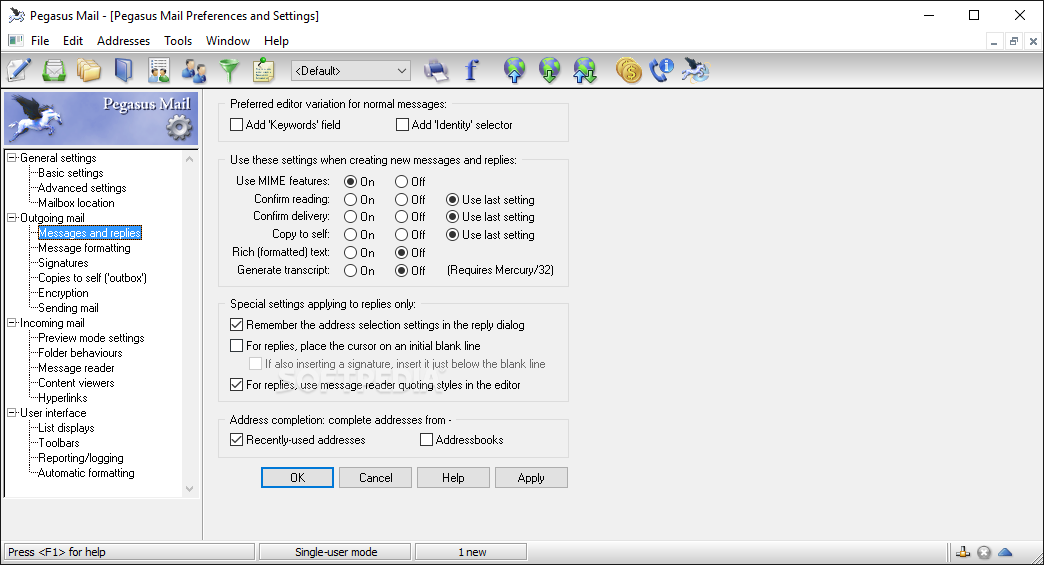Click the blue font 'f' icon
1044x565 pixels.
point(471,70)
